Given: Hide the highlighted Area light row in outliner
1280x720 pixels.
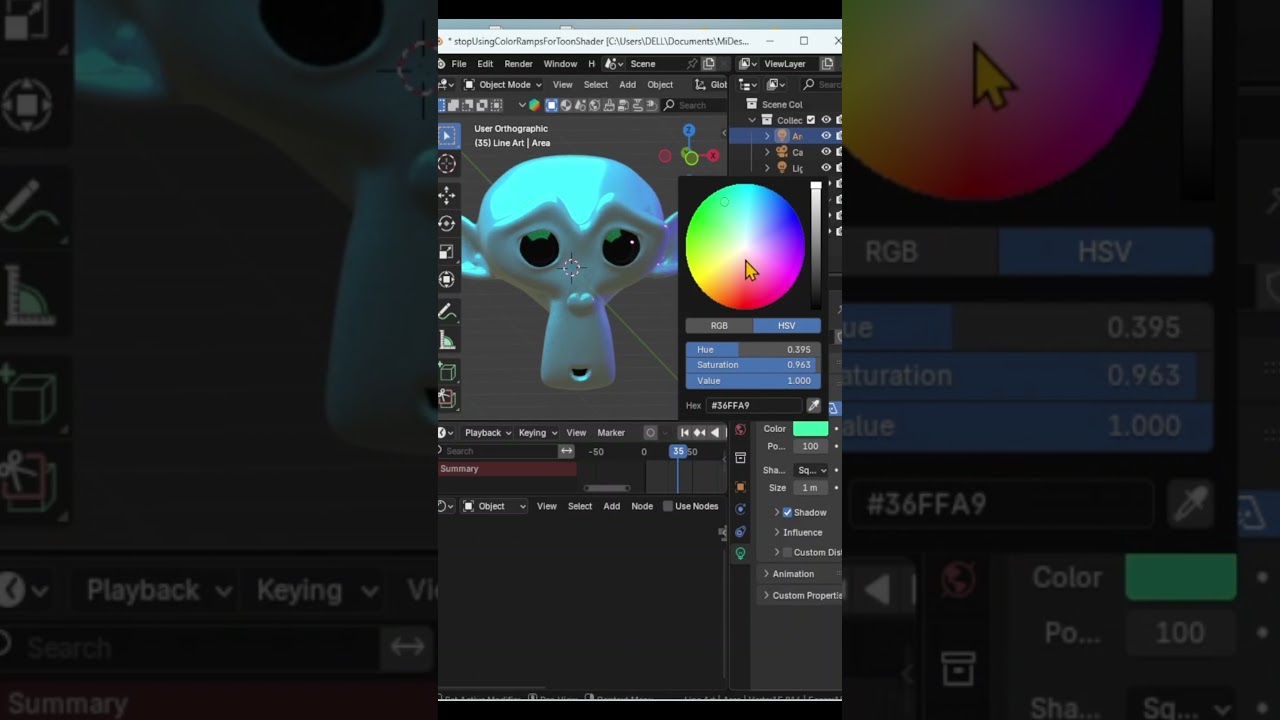Looking at the screenshot, I should [826, 136].
